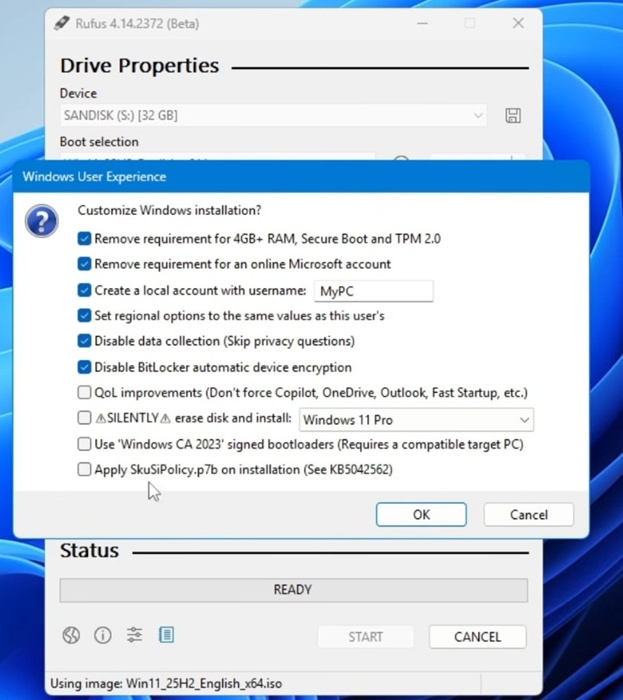Click the question mark icon in dialog
The height and width of the screenshot is (700, 623).
(42, 221)
